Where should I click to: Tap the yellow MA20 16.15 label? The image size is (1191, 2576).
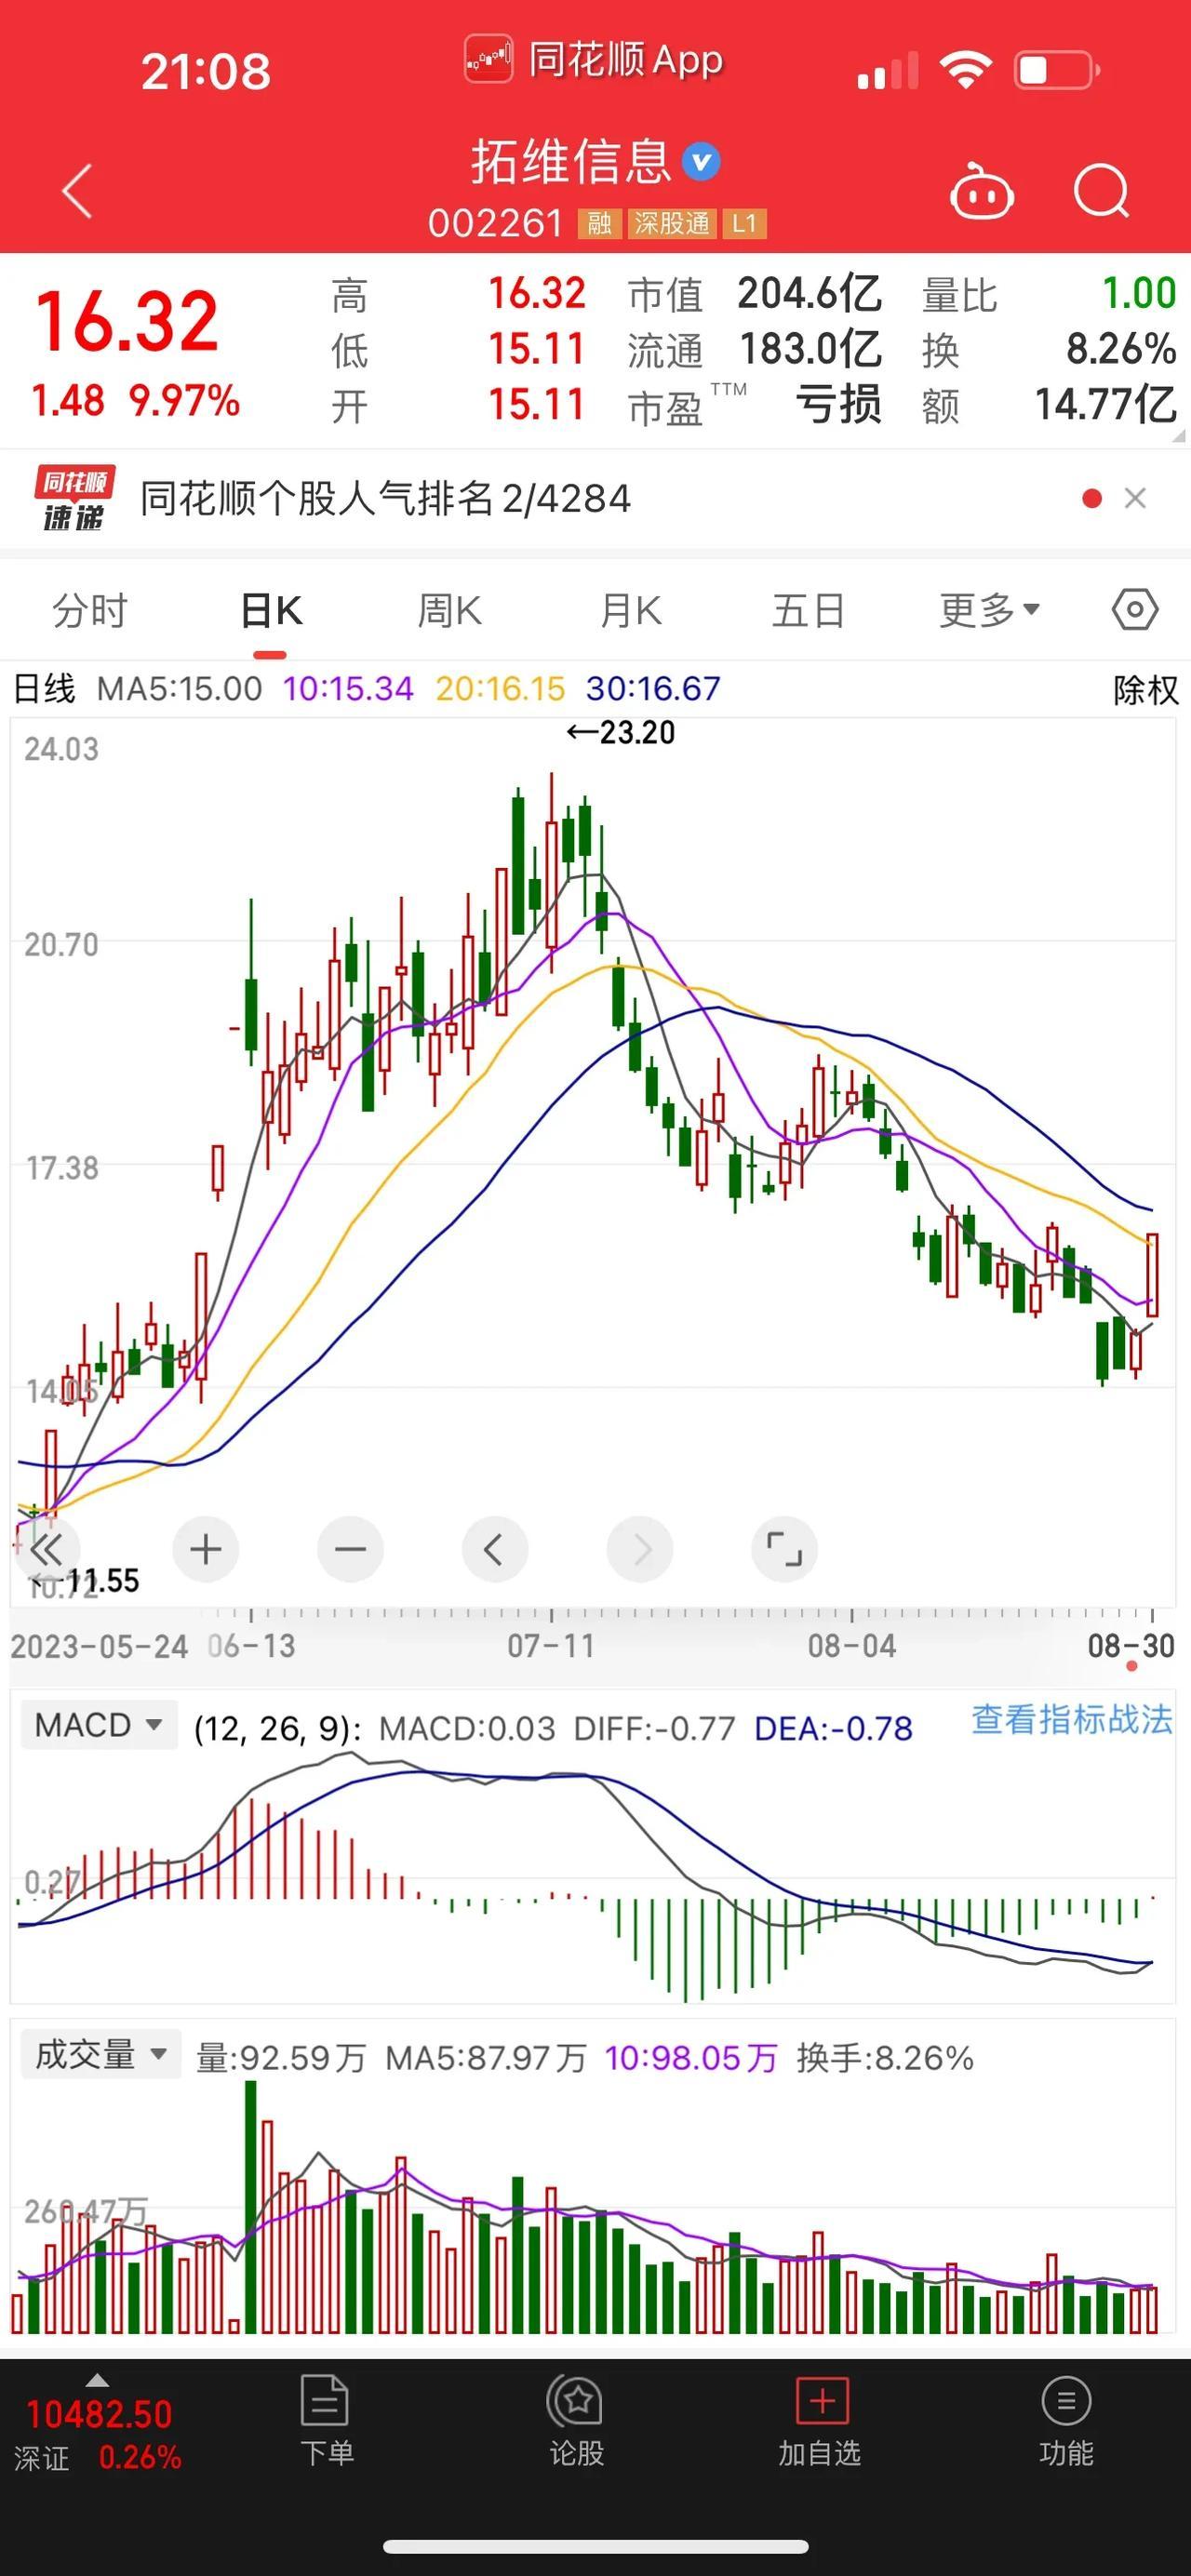coord(500,688)
